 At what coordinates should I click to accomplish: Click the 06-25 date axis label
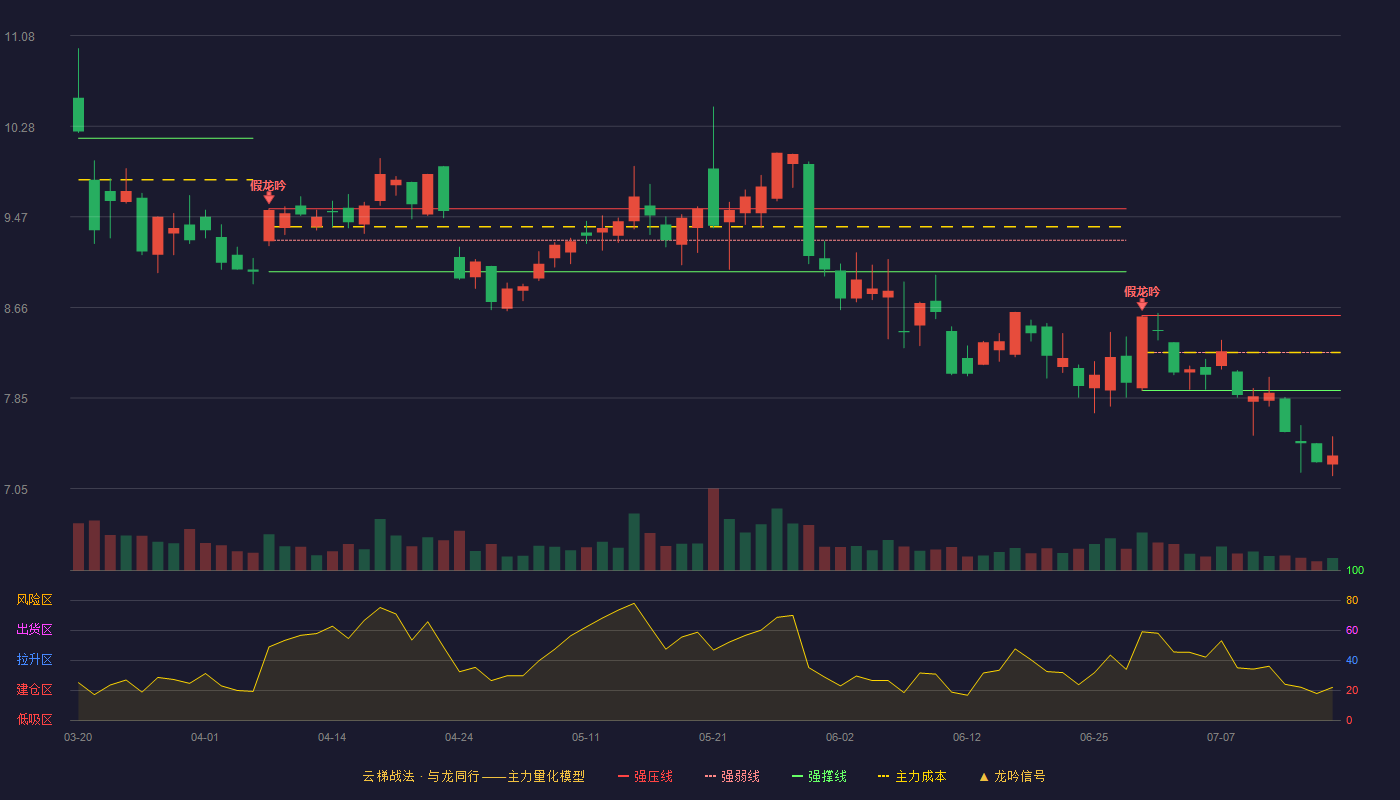point(1094,737)
